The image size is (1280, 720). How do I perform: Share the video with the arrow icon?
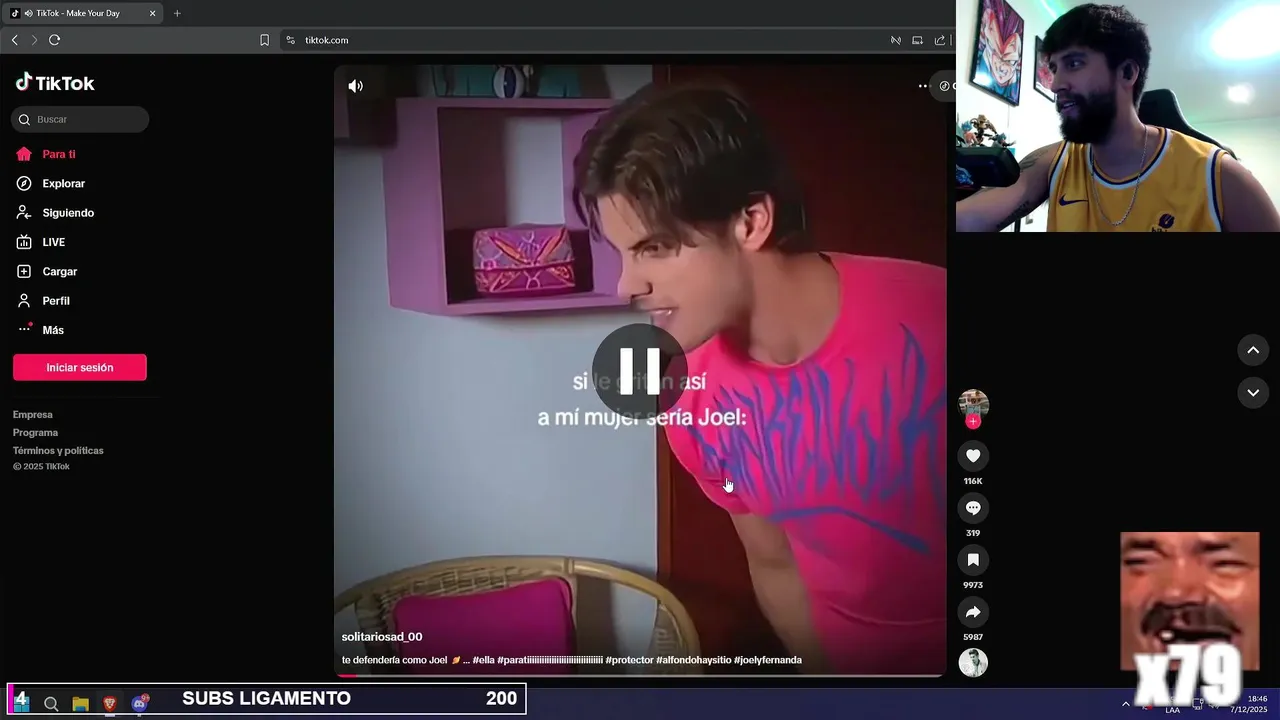click(x=973, y=612)
